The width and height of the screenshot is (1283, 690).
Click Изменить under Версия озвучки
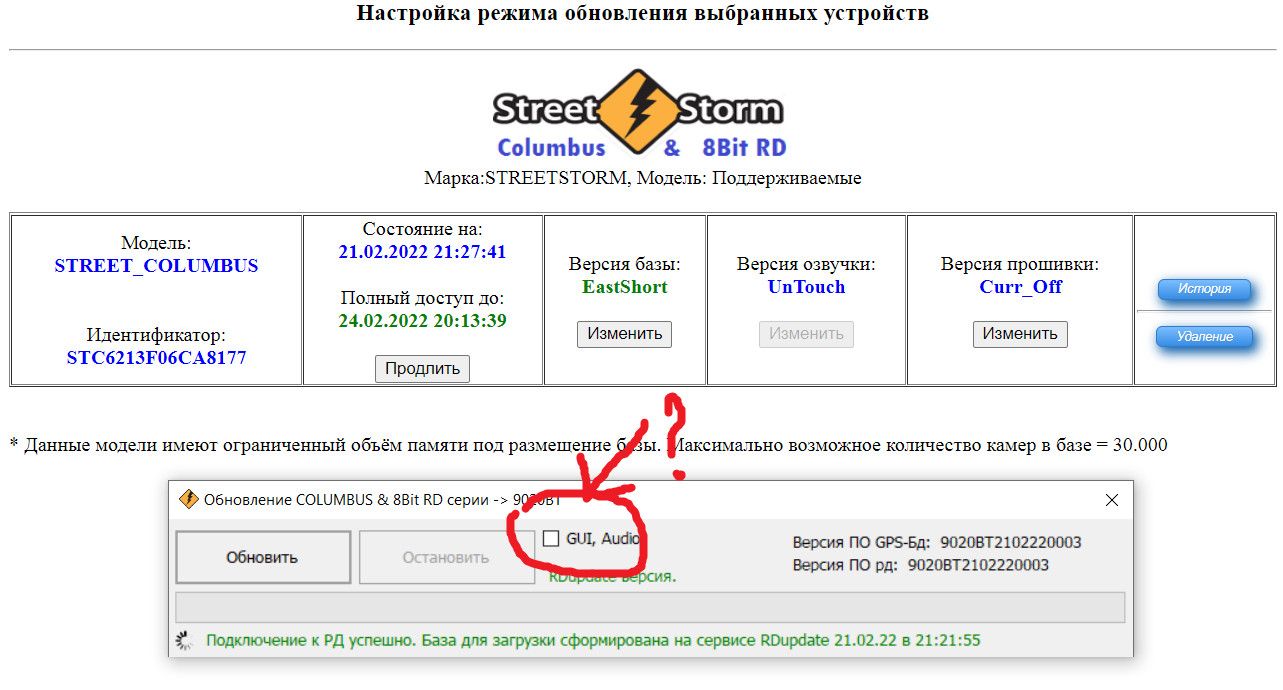click(806, 334)
